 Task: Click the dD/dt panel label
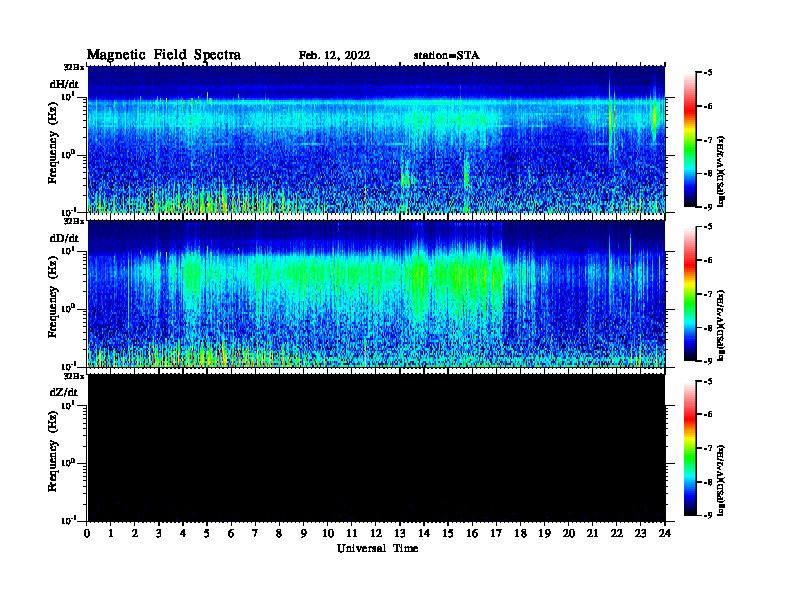coord(64,238)
